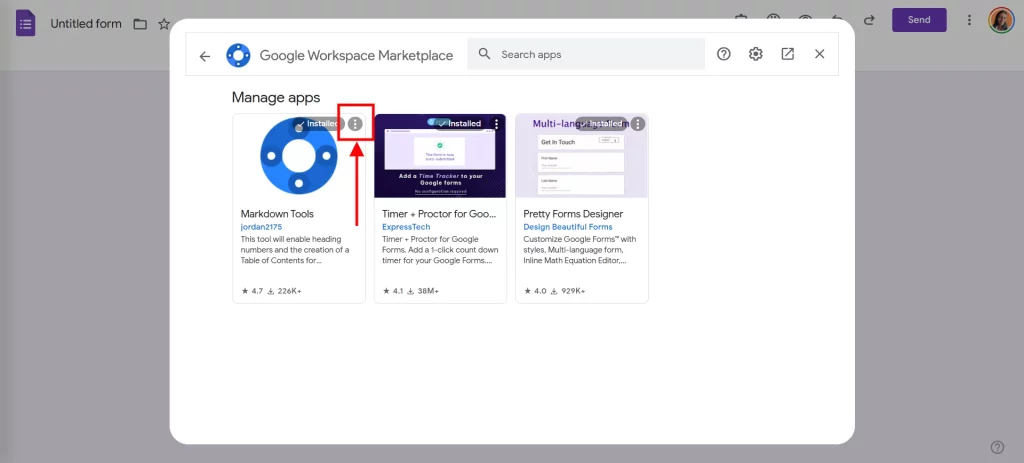Open the Google account avatar
1024x463 pixels.
click(1000, 20)
